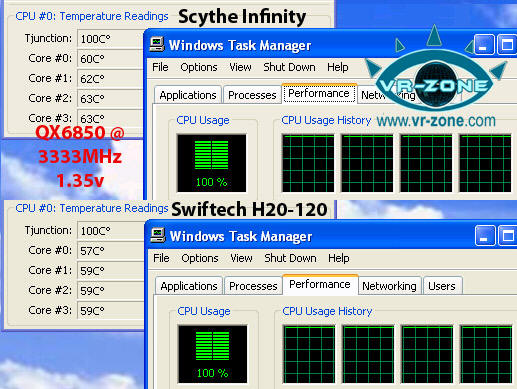Select Performance tab in upper Task Manager
This screenshot has height=389, width=517.
[319, 93]
